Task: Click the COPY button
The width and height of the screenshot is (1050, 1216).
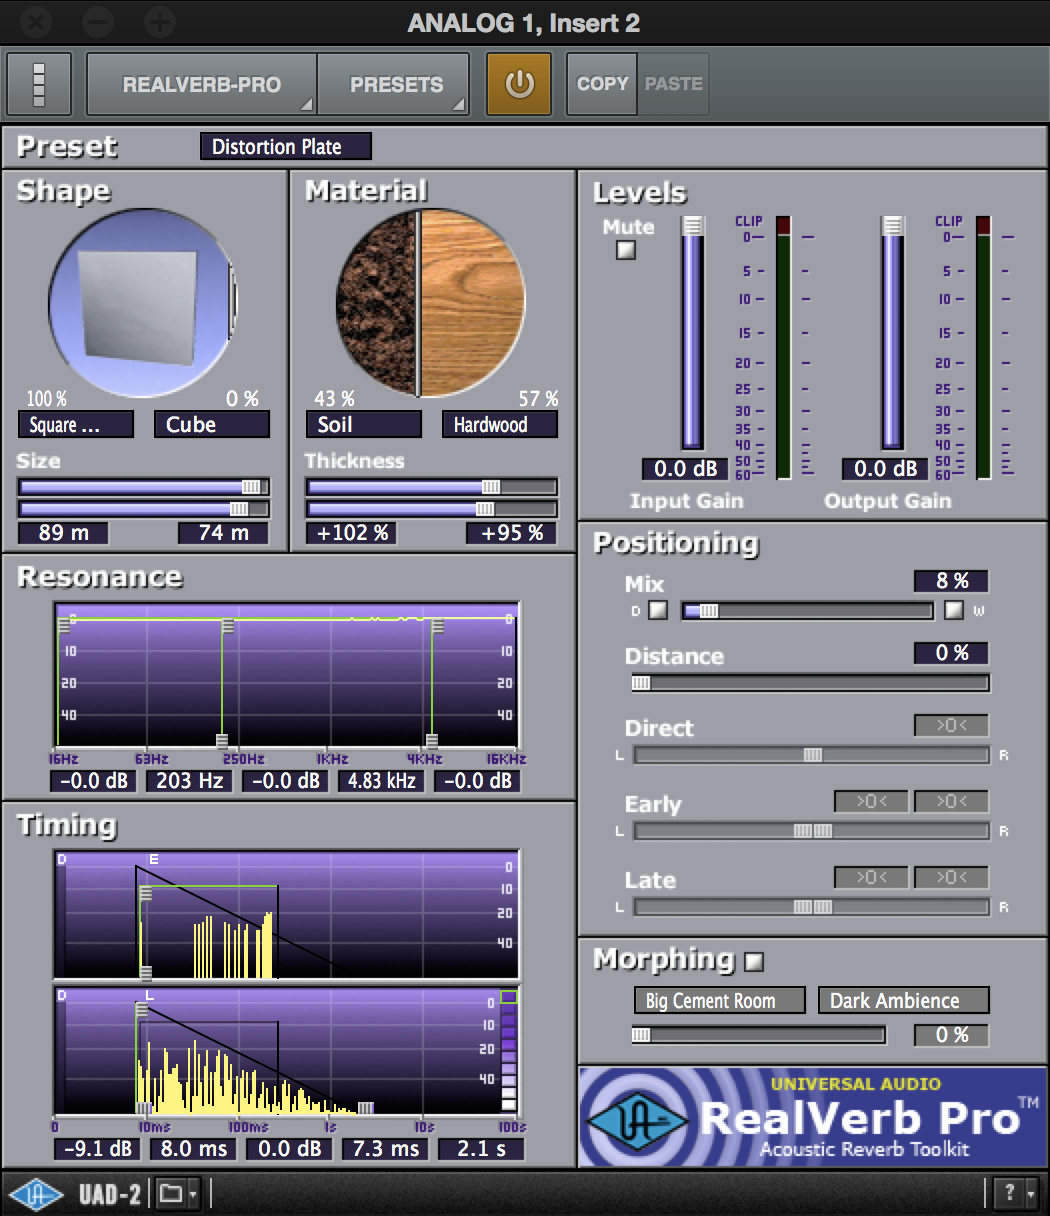Action: [x=602, y=84]
